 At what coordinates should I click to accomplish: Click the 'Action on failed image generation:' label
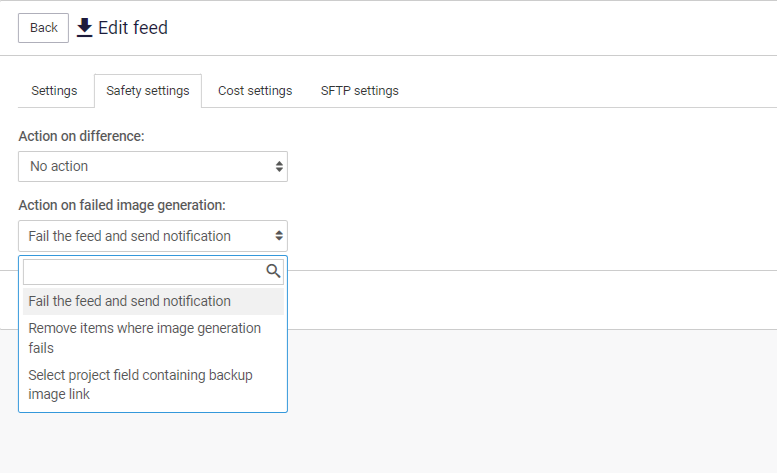[122, 205]
